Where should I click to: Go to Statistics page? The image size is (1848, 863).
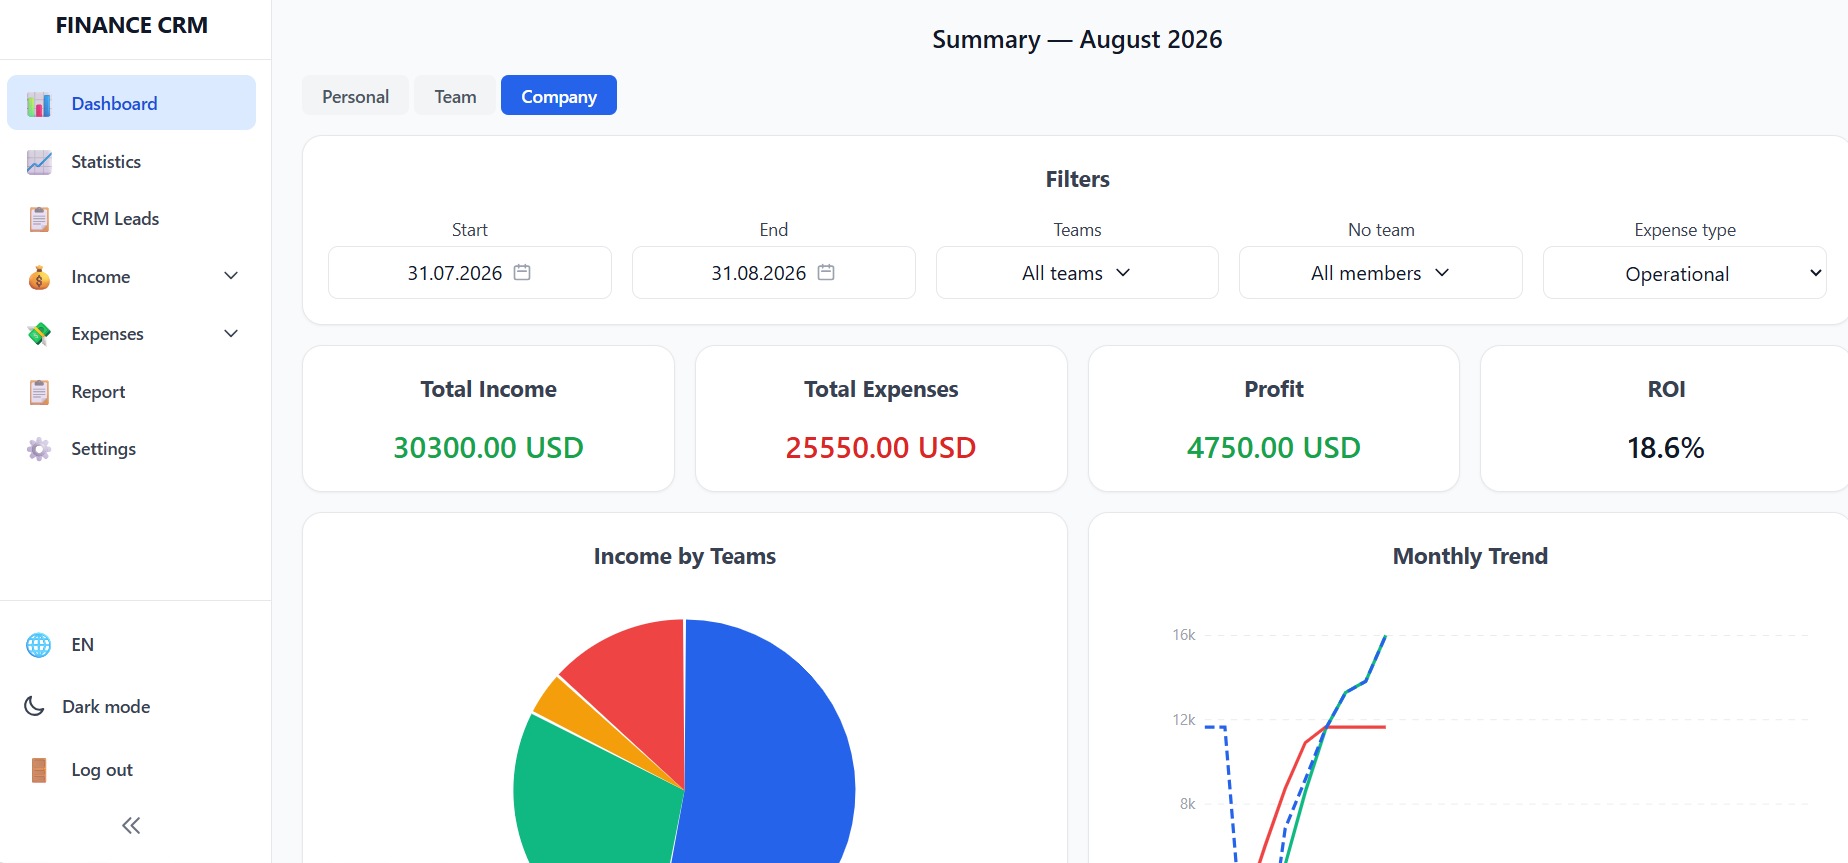pyautogui.click(x=131, y=161)
